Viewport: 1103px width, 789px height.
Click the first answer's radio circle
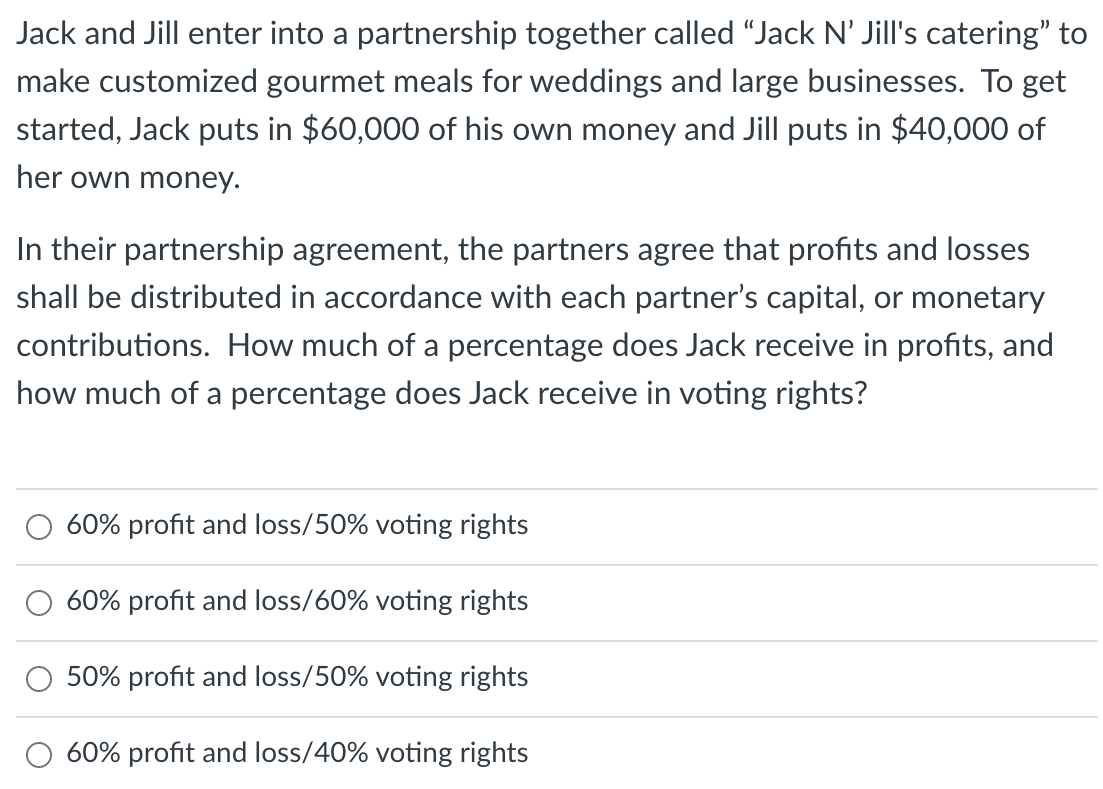39,526
